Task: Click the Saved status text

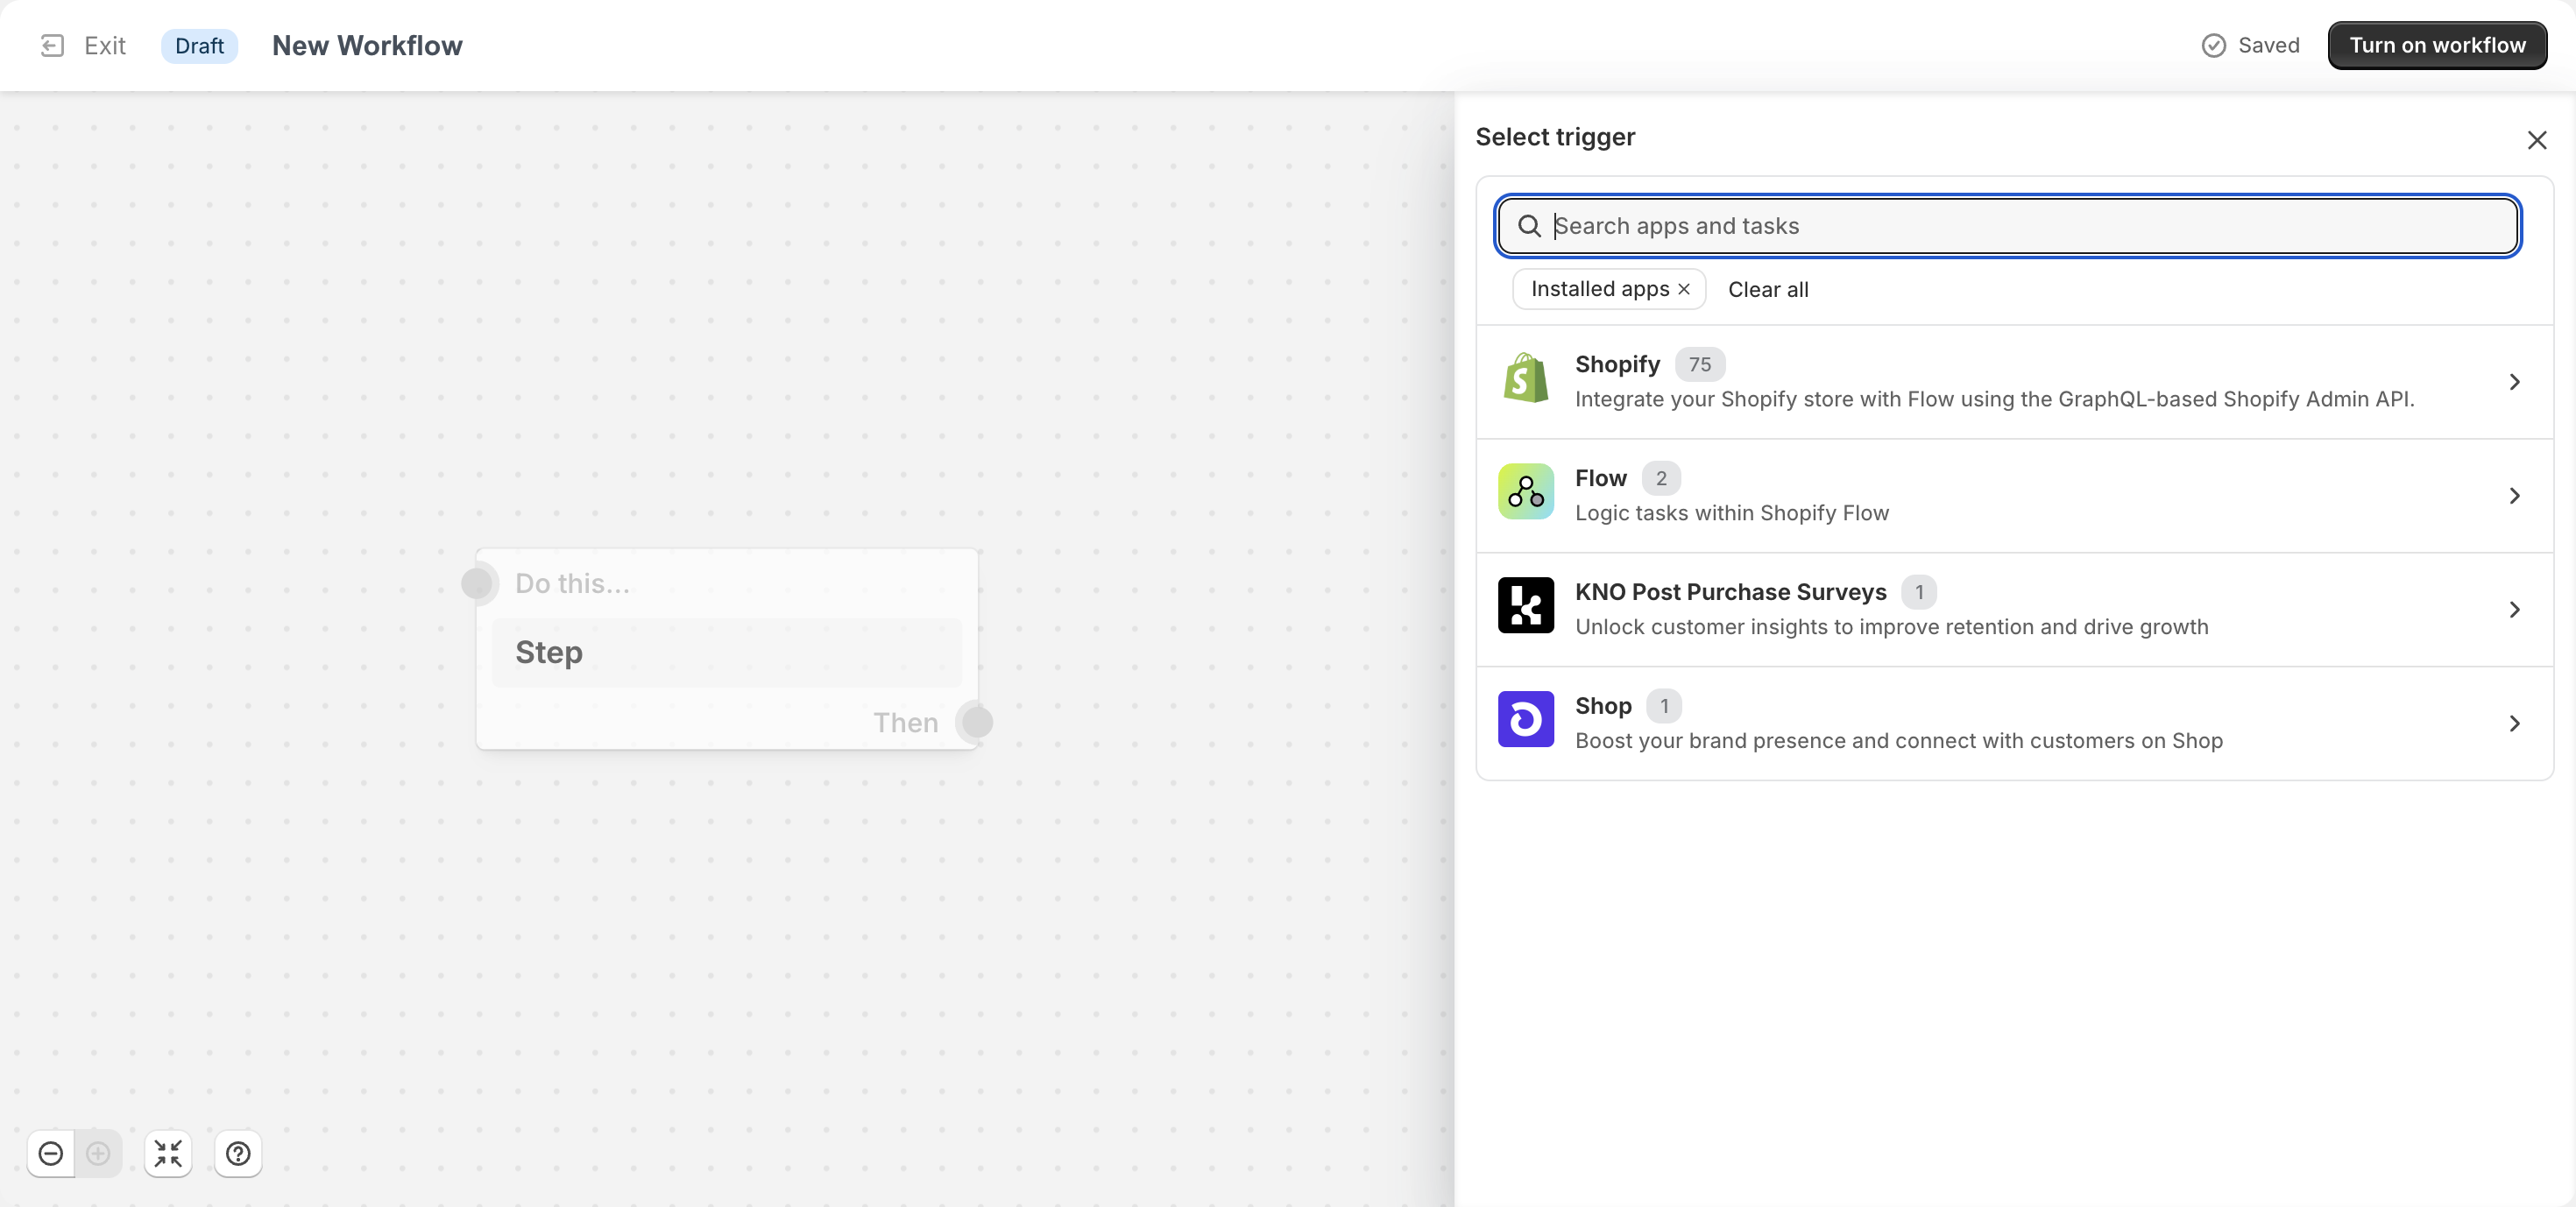Action: (x=2268, y=46)
